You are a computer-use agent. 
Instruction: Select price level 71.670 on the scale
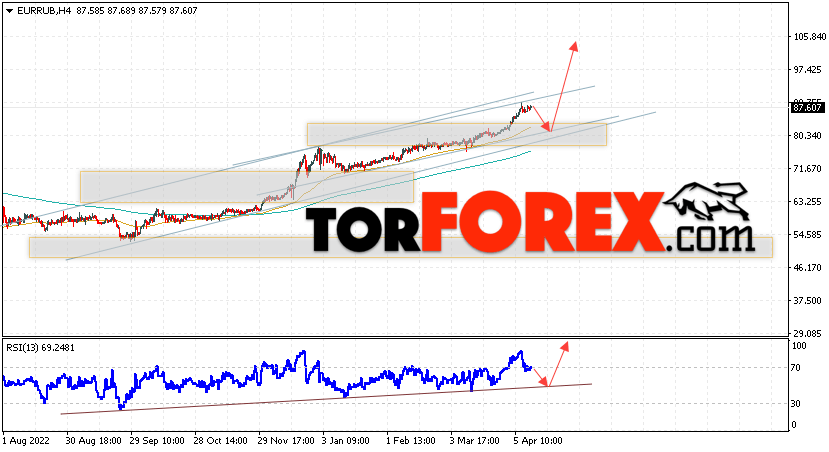tap(810, 169)
